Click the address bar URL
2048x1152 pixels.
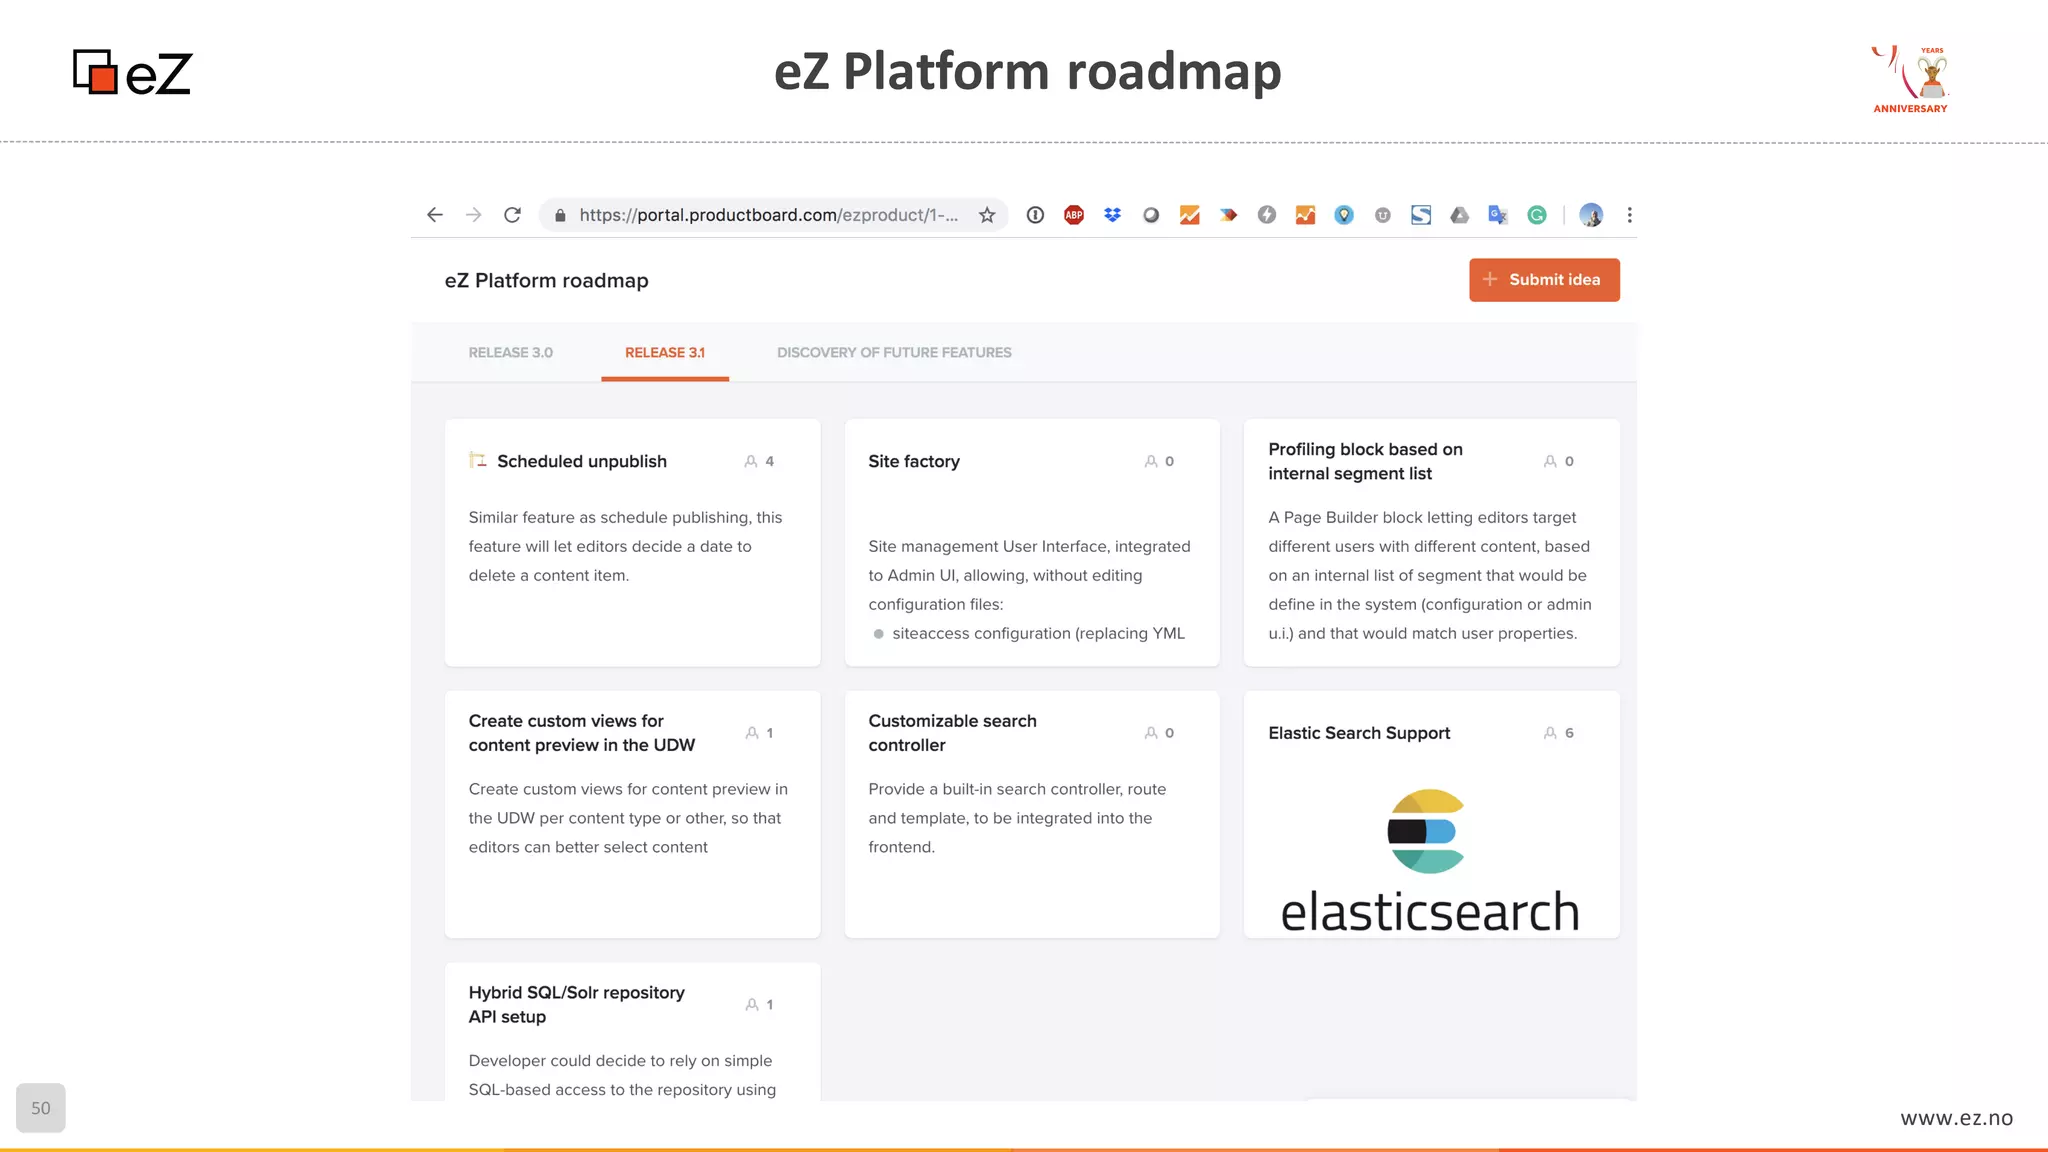768,215
